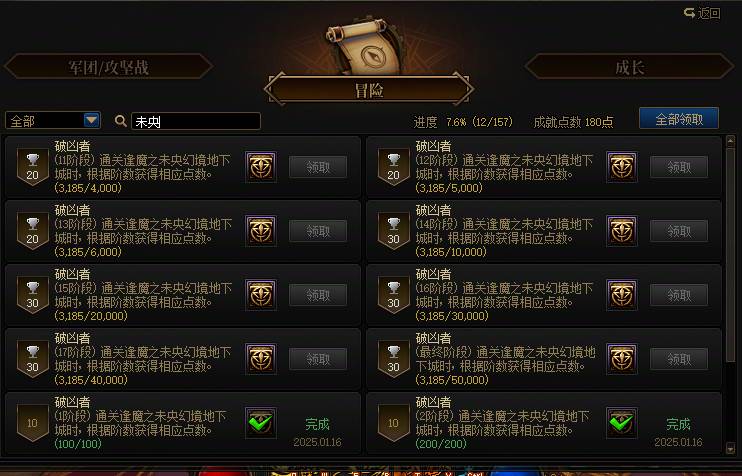742x476 pixels.
Task: Click the green checkmark icon for 1阶段
Action: 261,423
